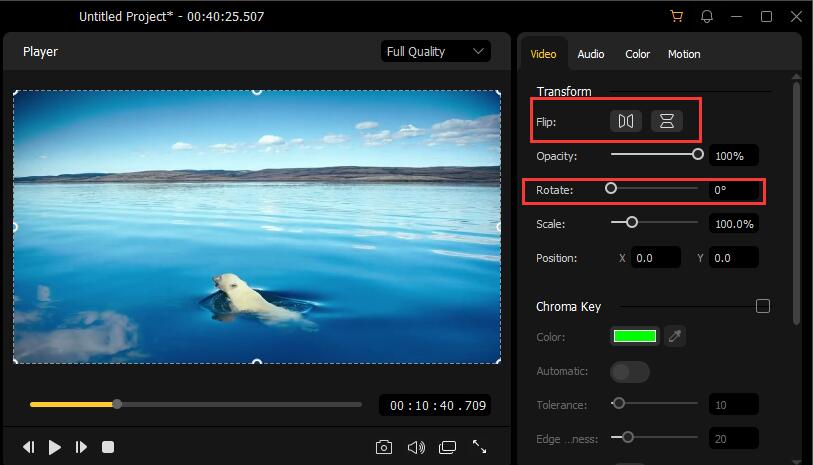The height and width of the screenshot is (465, 813).
Task: Click the Position X input field
Action: click(655, 258)
